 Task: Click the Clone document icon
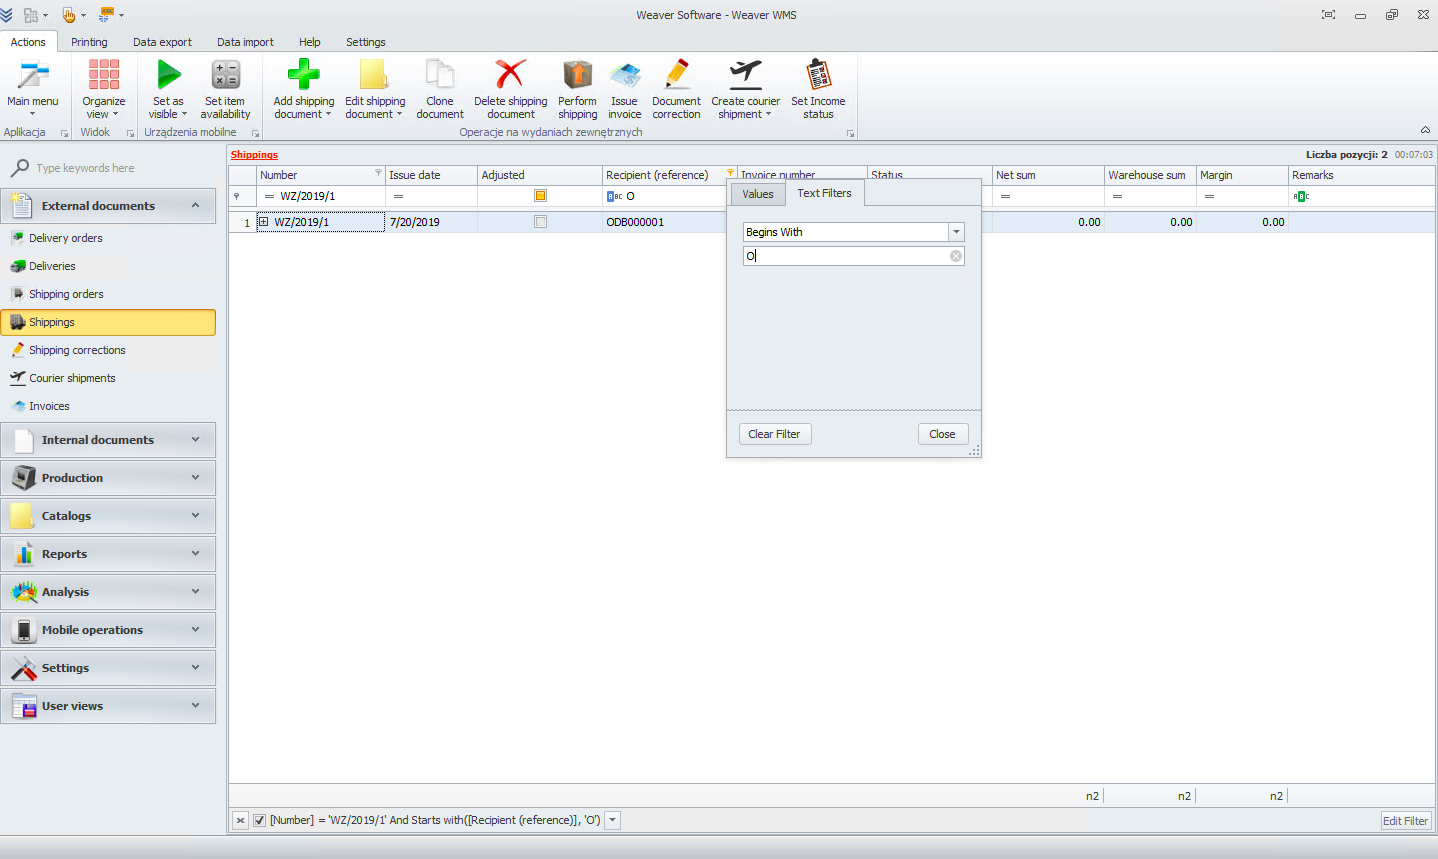coord(440,75)
